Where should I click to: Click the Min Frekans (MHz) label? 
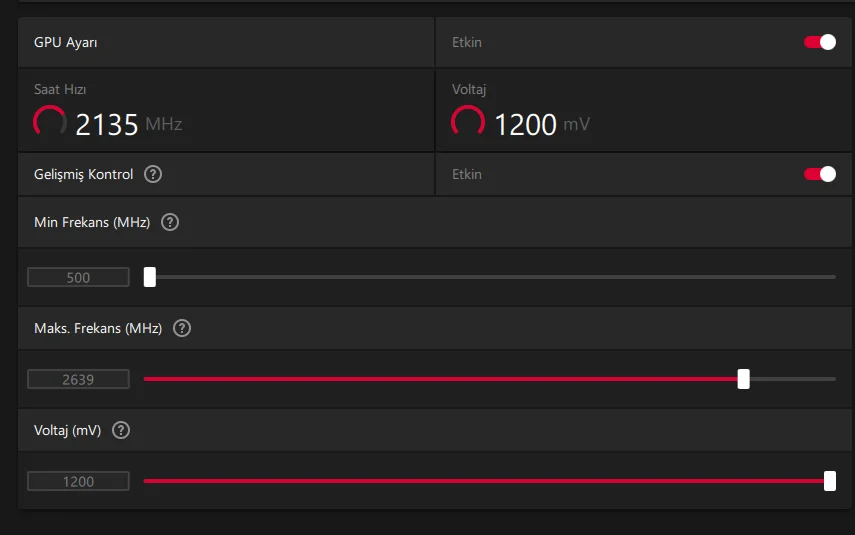point(92,222)
